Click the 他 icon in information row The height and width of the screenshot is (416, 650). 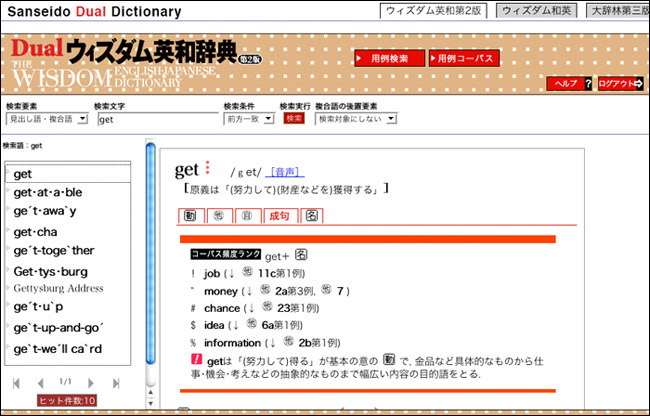coord(289,341)
